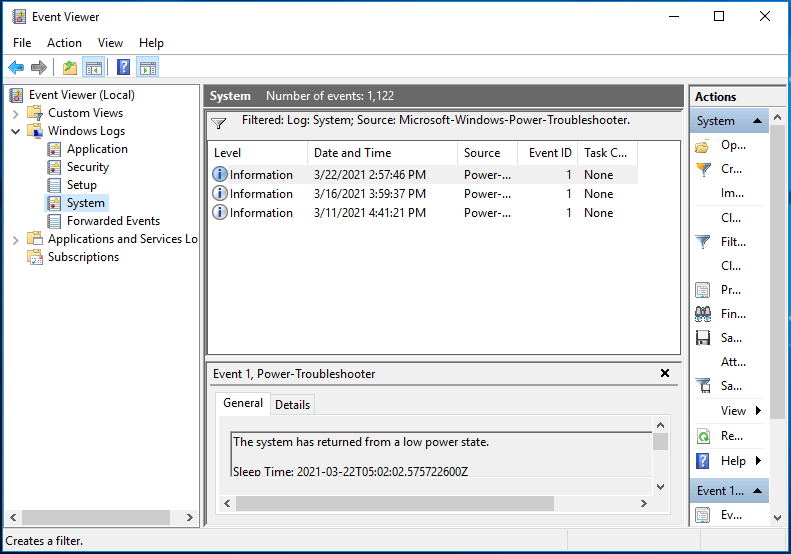Open the Action menu
791x554 pixels.
[64, 43]
